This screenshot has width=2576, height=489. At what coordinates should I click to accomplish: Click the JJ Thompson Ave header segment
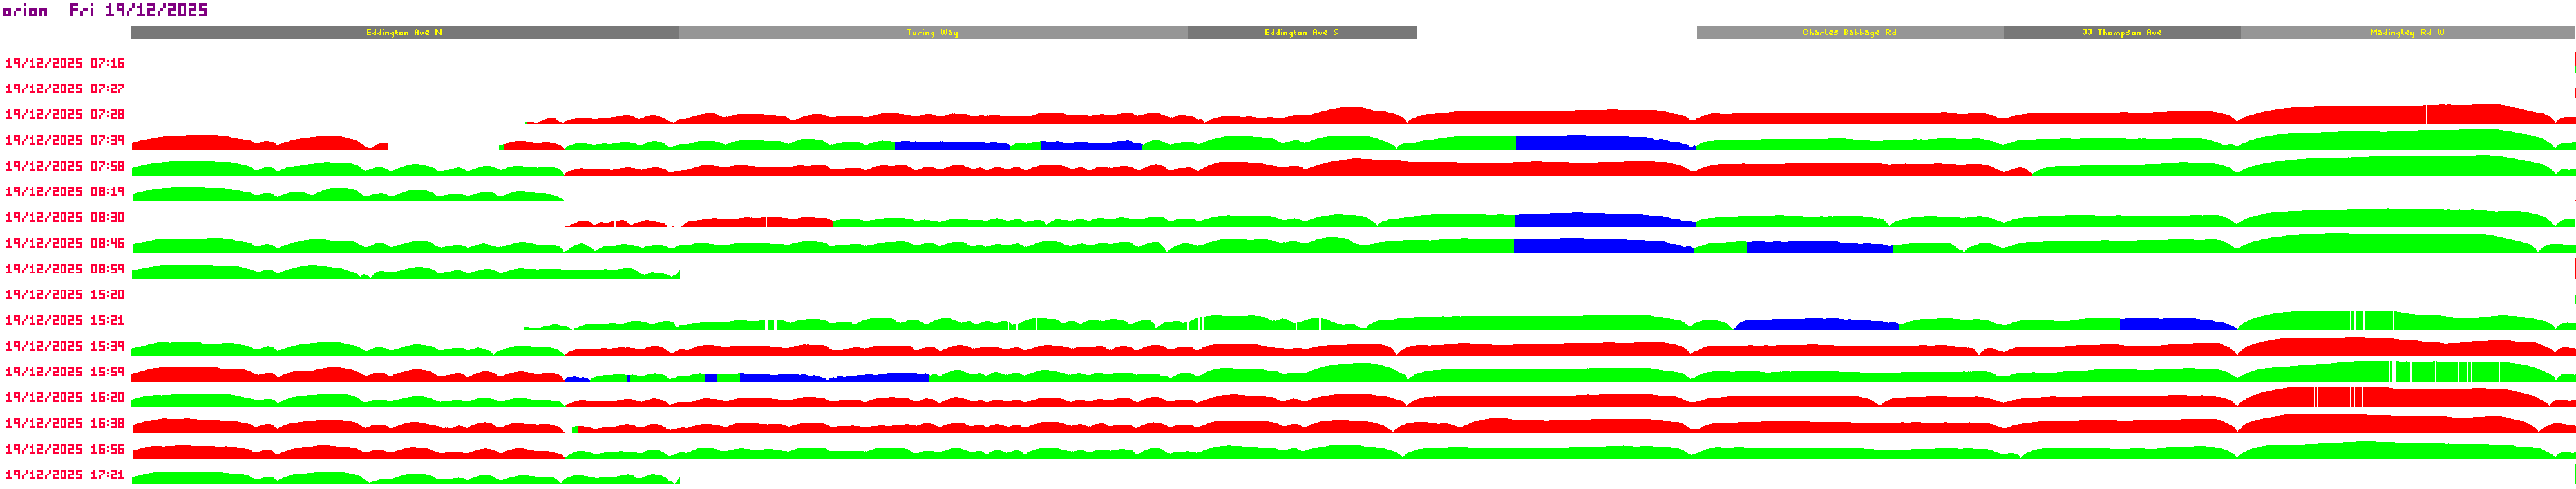pyautogui.click(x=2121, y=33)
